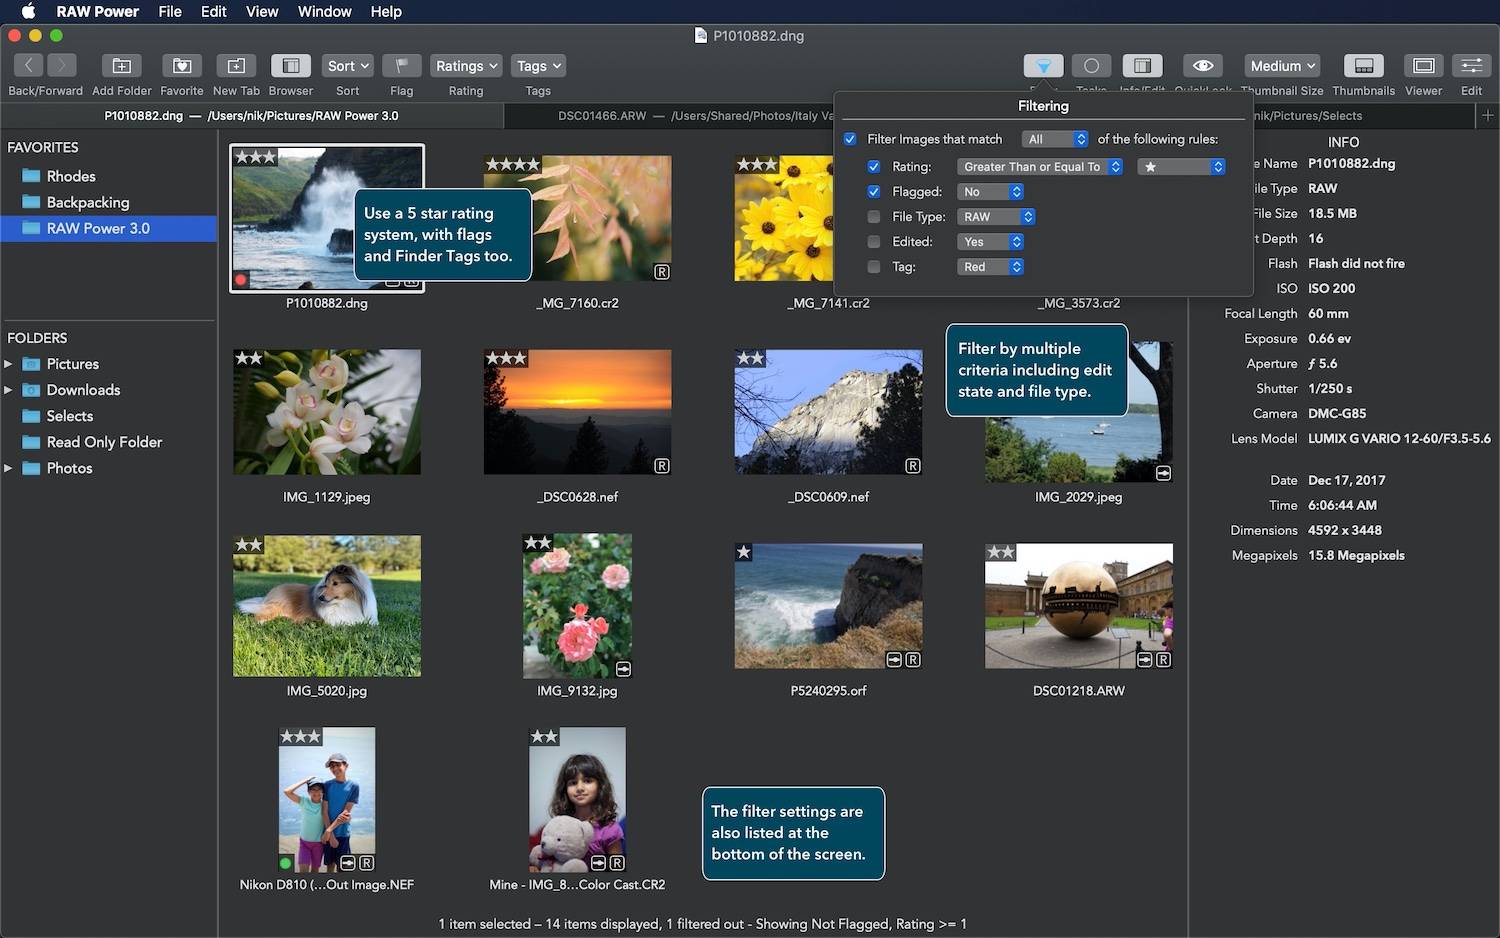
Task: Click edited badge on IMG_2029.jpeg
Action: (x=1164, y=473)
